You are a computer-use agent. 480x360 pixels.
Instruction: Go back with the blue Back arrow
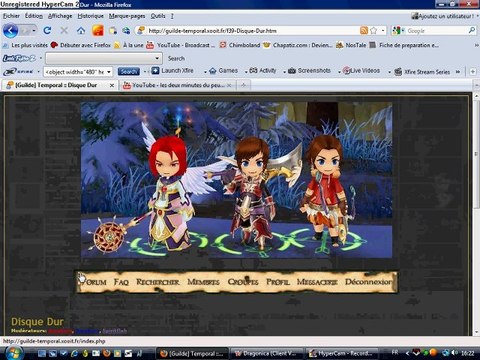[11, 31]
